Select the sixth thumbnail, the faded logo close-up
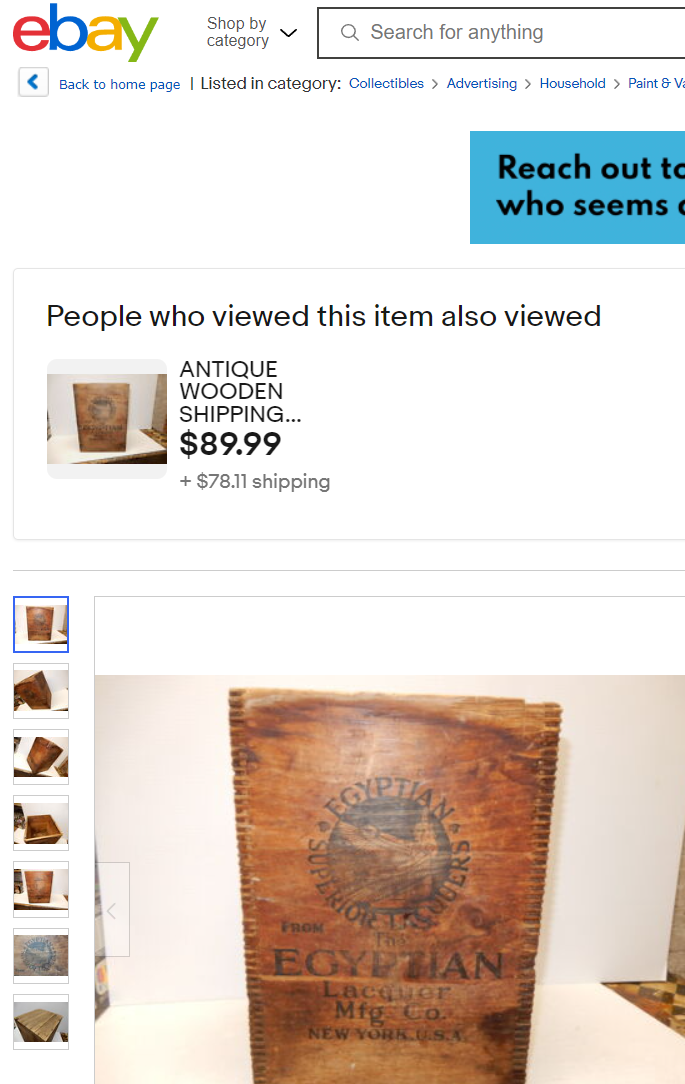685x1084 pixels. click(x=41, y=956)
